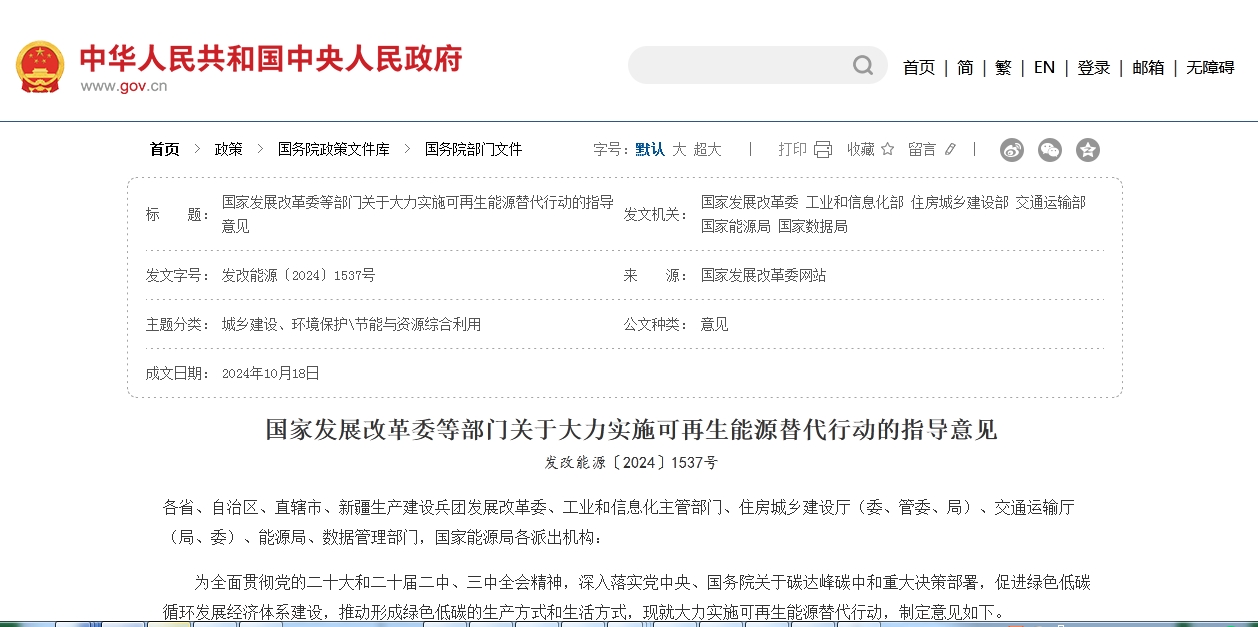Click the Qzone share star icon
Viewport: 1258px width, 627px height.
[x=1087, y=149]
